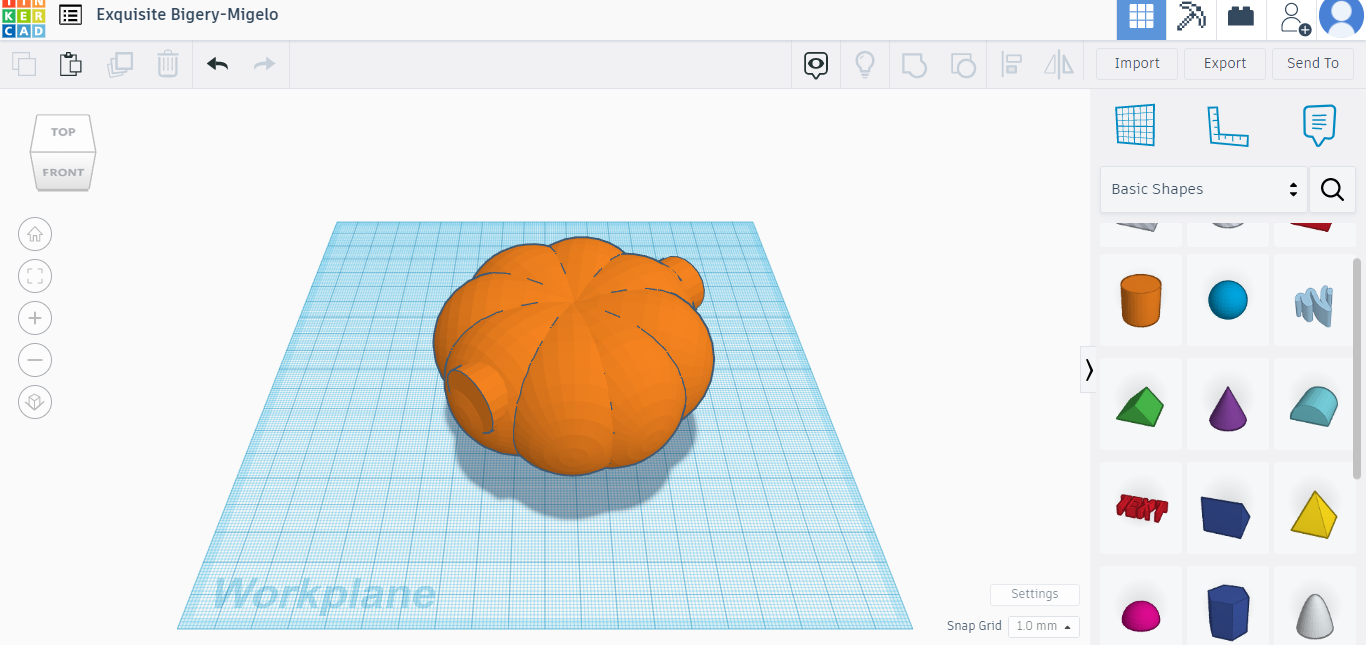Switch to orthographic view toggle

tap(35, 402)
